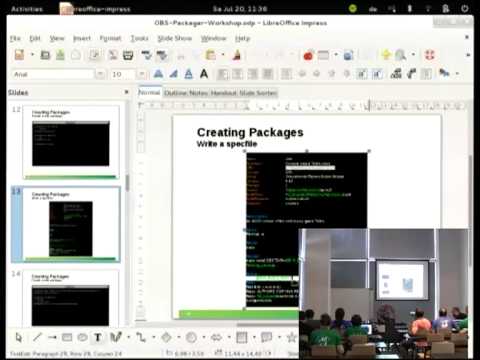Select the Text tool in drawing toolbar
Screen dimensions: 480x360
[x=98, y=338]
